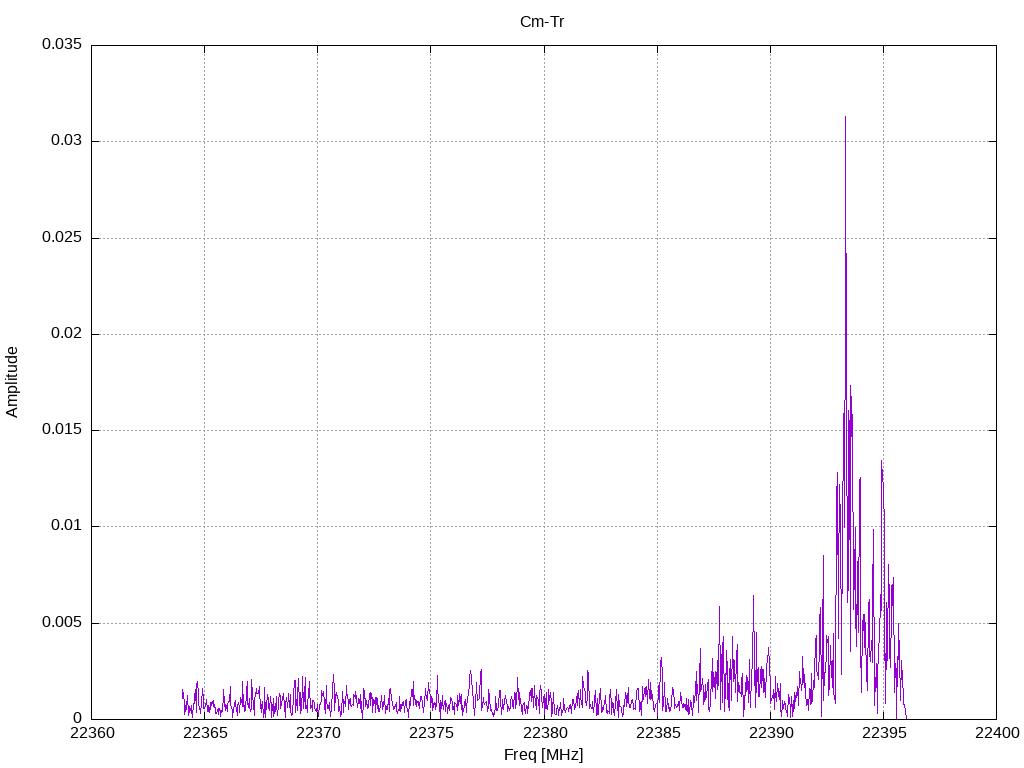1024x768 pixels.
Task: Click the 'Cm-Tr' plot title
Action: click(541, 21)
